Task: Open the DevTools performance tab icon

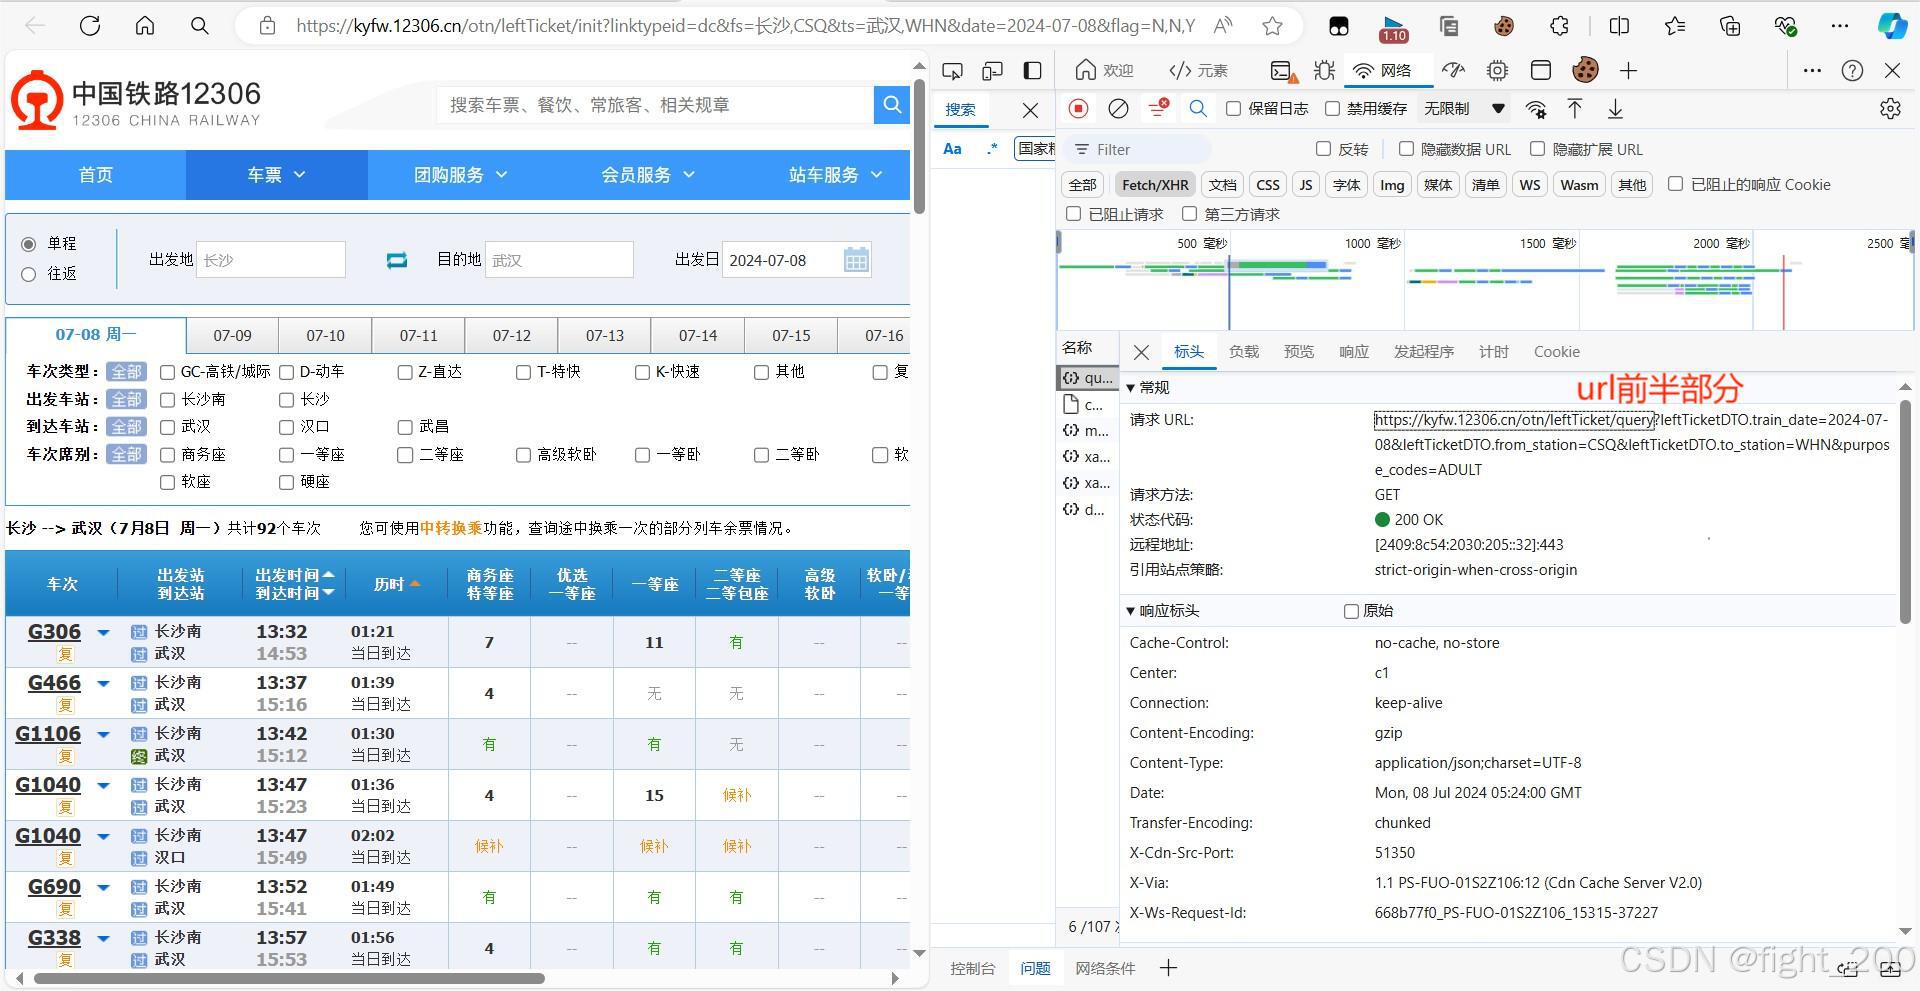Action: click(1453, 70)
